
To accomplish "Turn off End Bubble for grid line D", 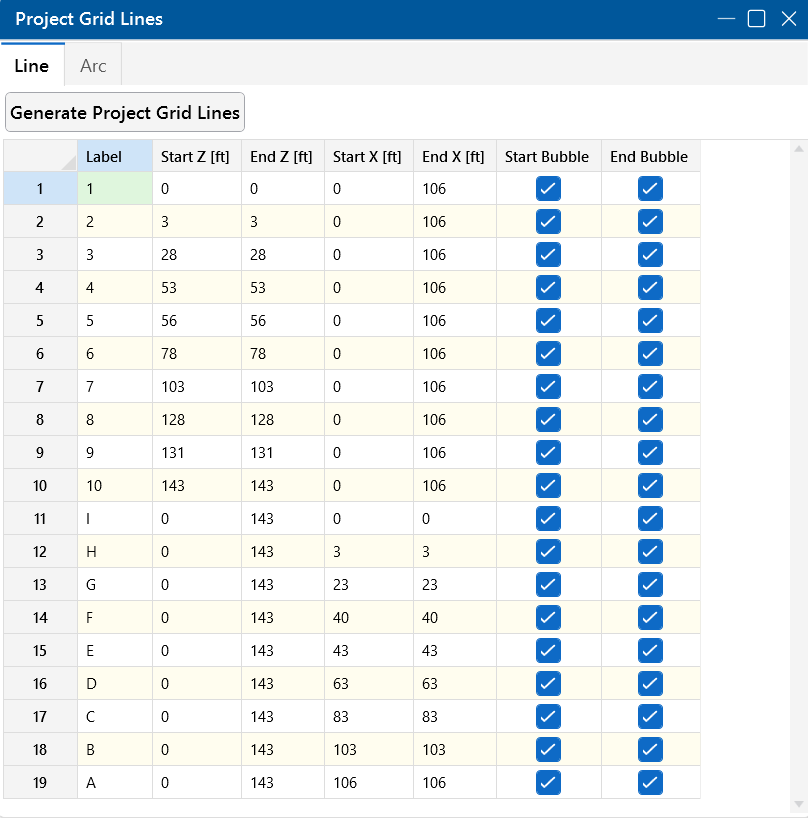I will click(x=650, y=684).
